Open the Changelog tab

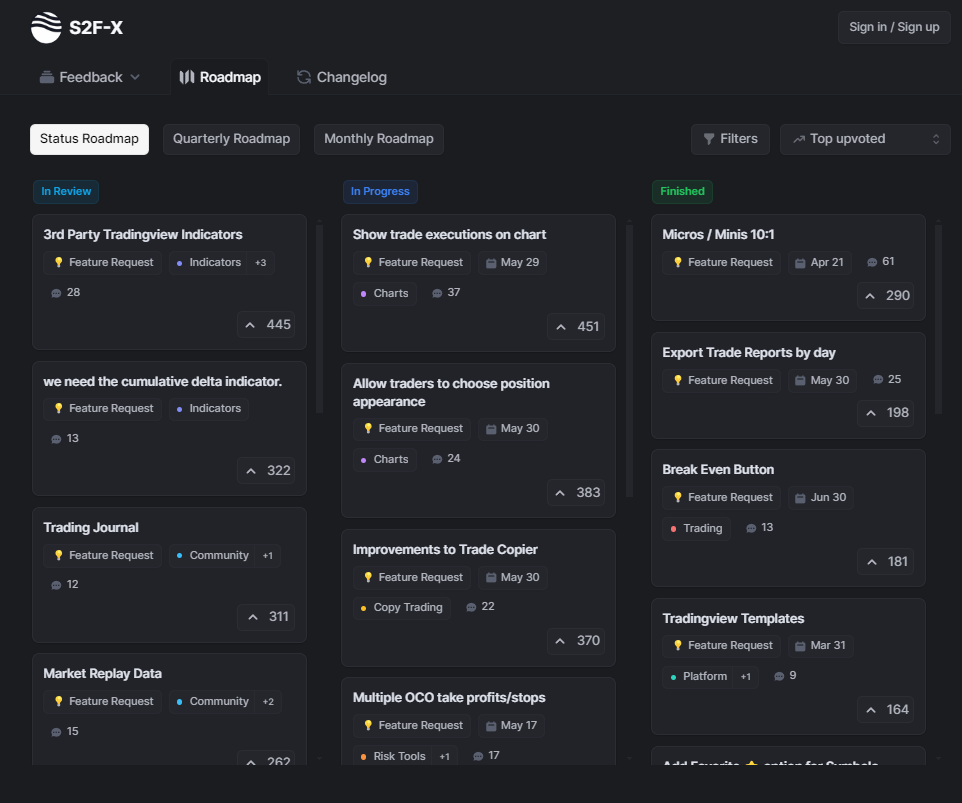point(342,77)
